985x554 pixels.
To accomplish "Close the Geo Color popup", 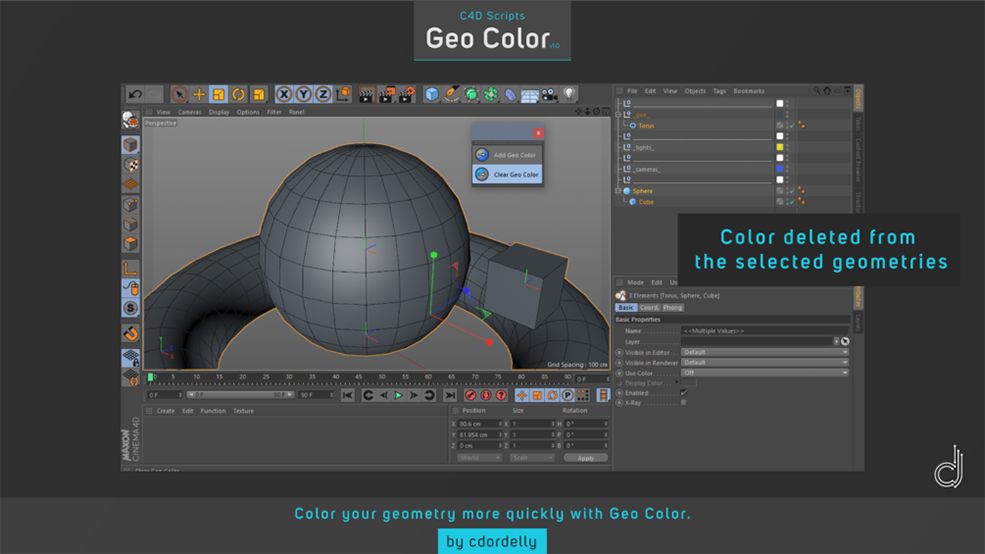I will (x=538, y=133).
